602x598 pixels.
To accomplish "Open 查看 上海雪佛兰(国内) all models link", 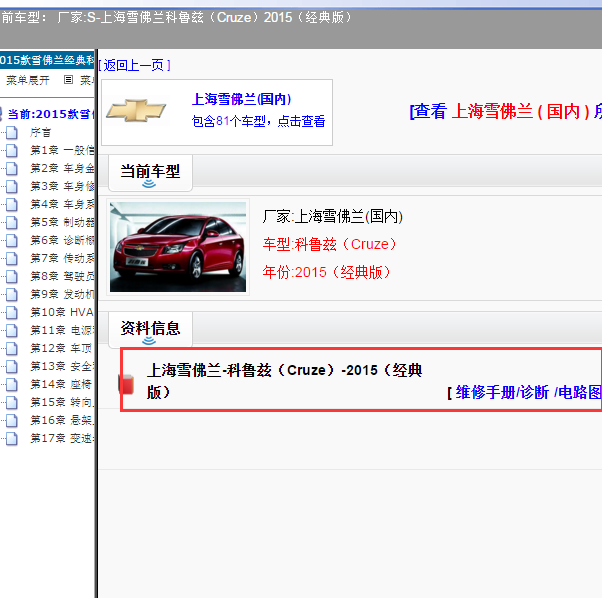I will [505, 112].
